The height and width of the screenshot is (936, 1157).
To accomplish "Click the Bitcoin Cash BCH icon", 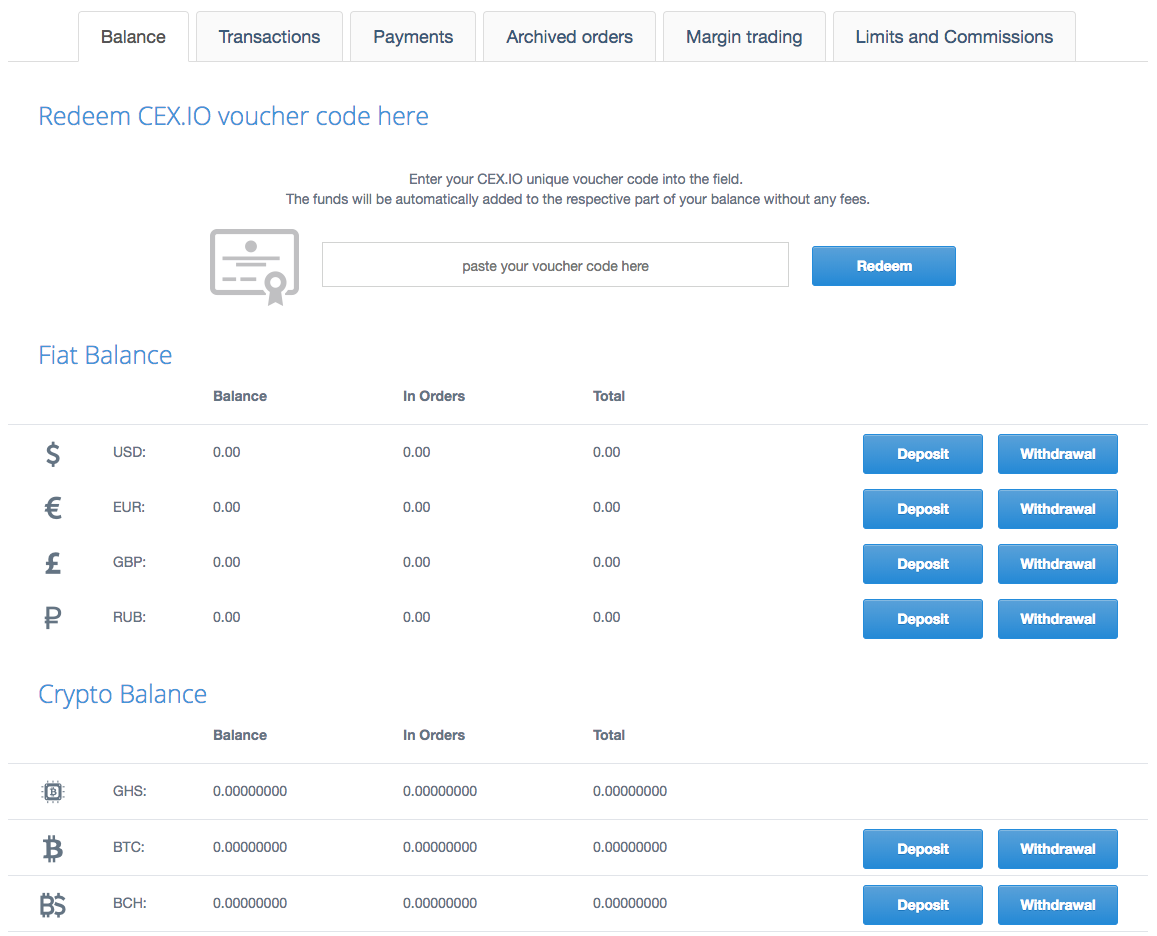I will pyautogui.click(x=52, y=904).
